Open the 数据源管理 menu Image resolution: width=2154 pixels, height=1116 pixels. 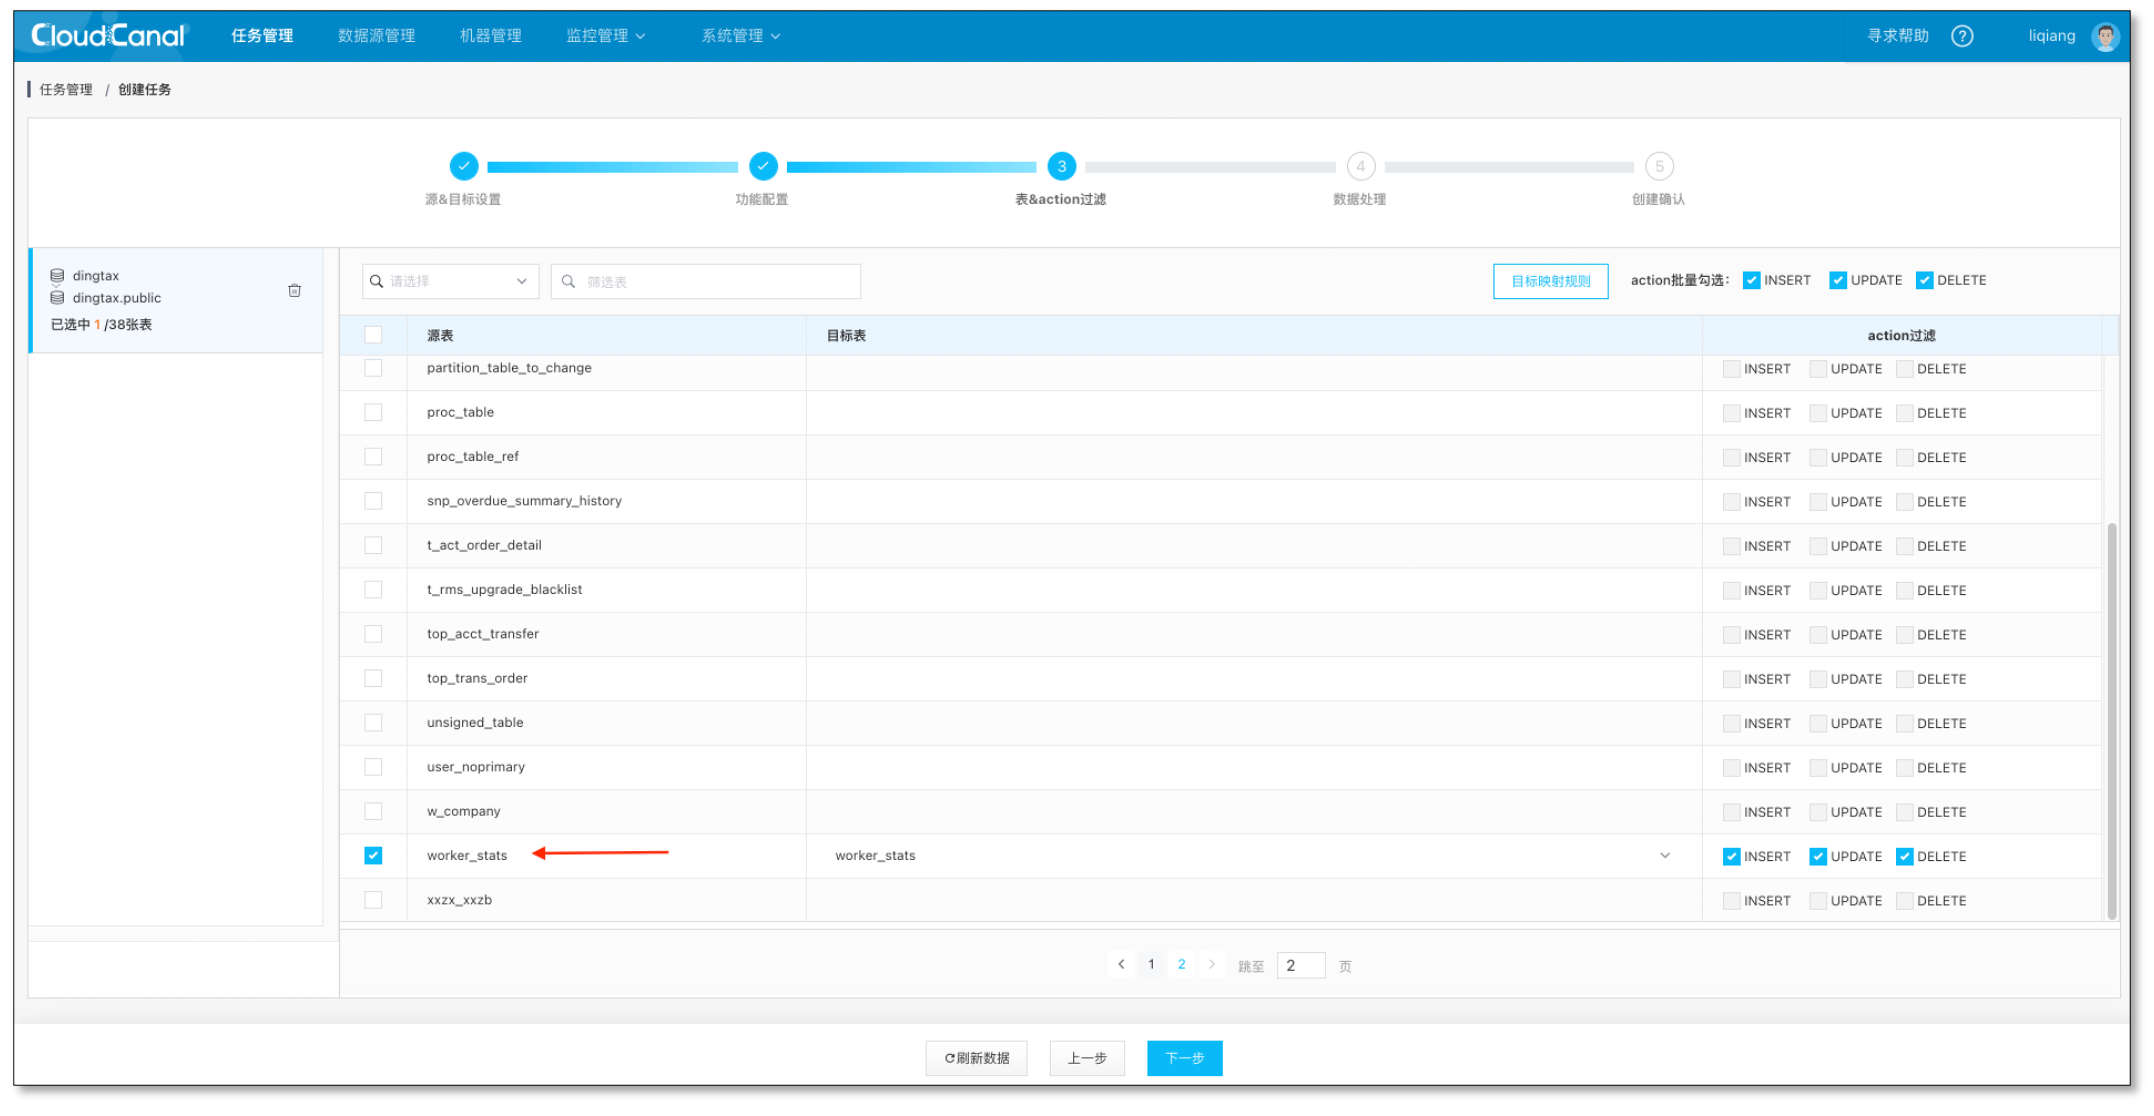376,36
